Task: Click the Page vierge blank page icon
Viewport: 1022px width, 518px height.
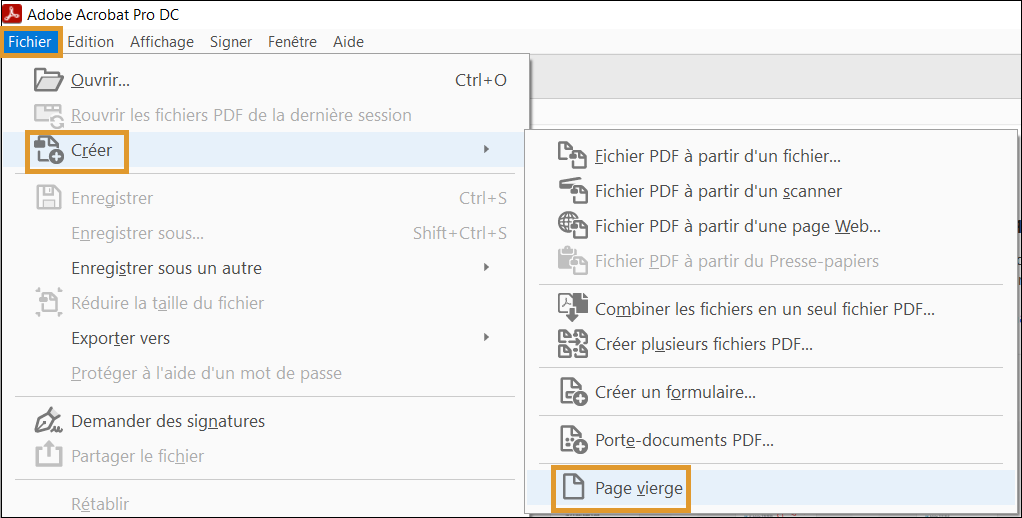Action: (x=574, y=487)
